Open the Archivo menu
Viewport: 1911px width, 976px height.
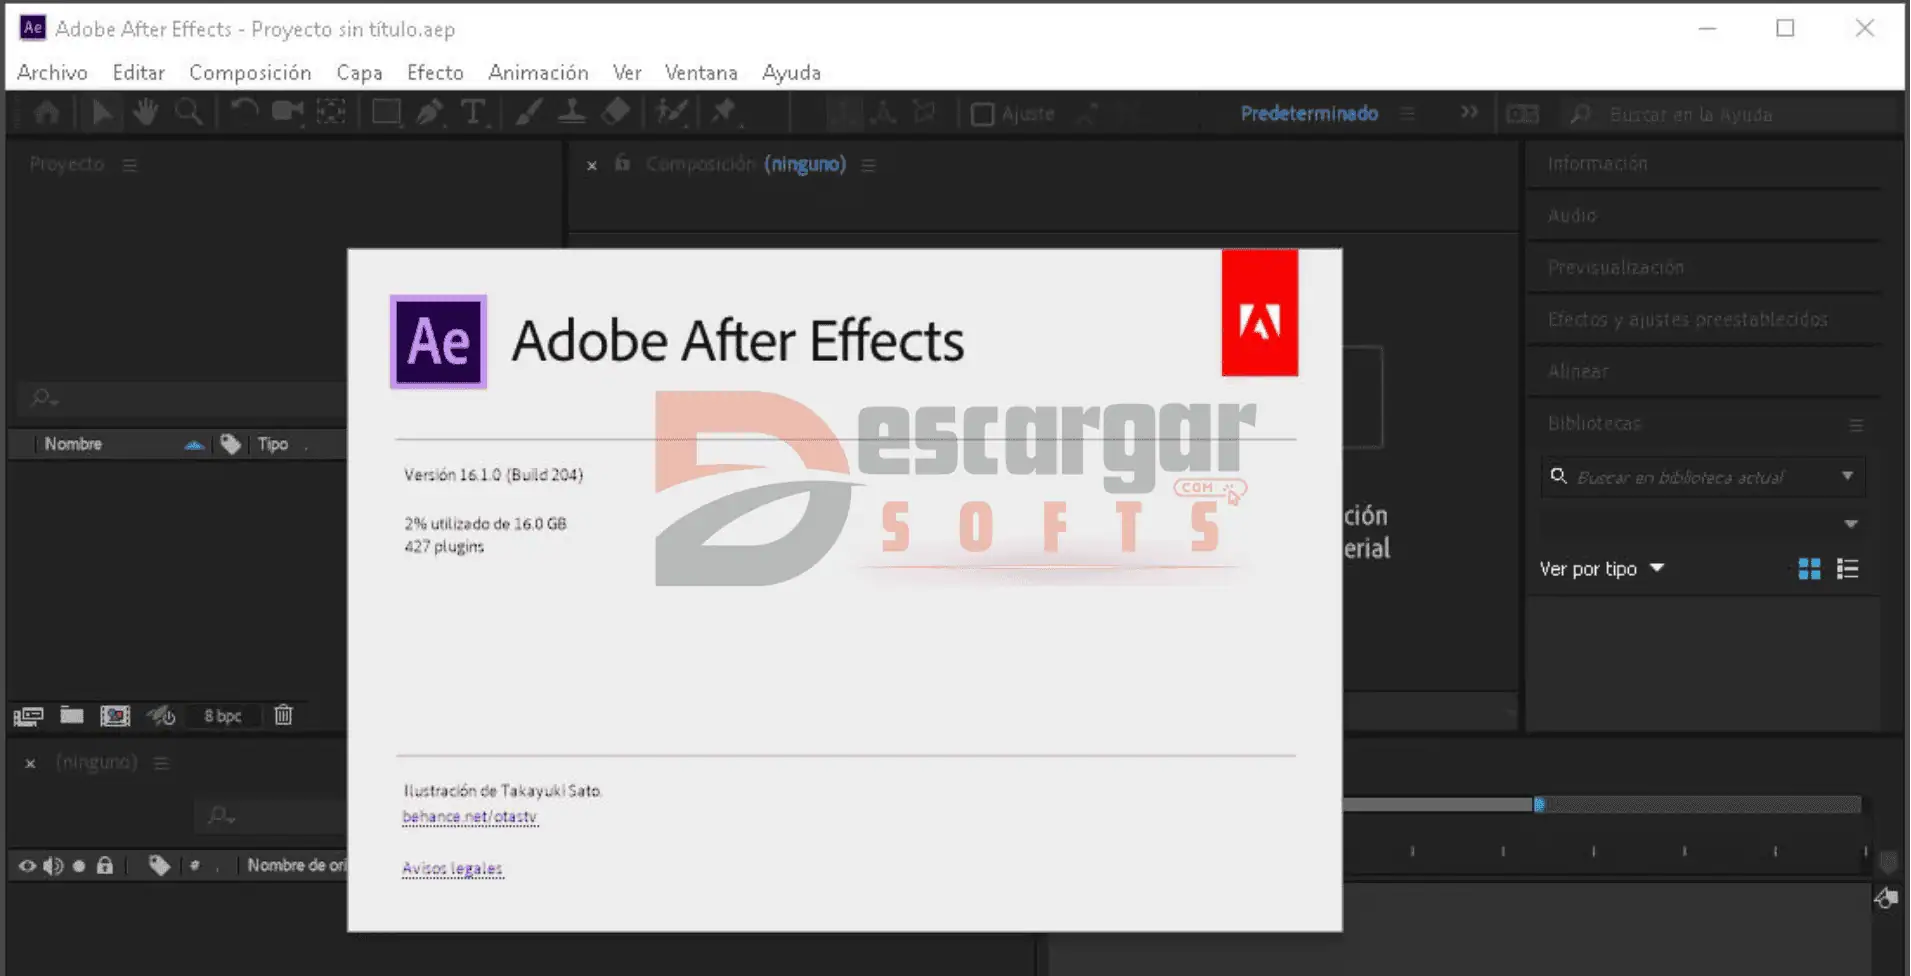52,72
